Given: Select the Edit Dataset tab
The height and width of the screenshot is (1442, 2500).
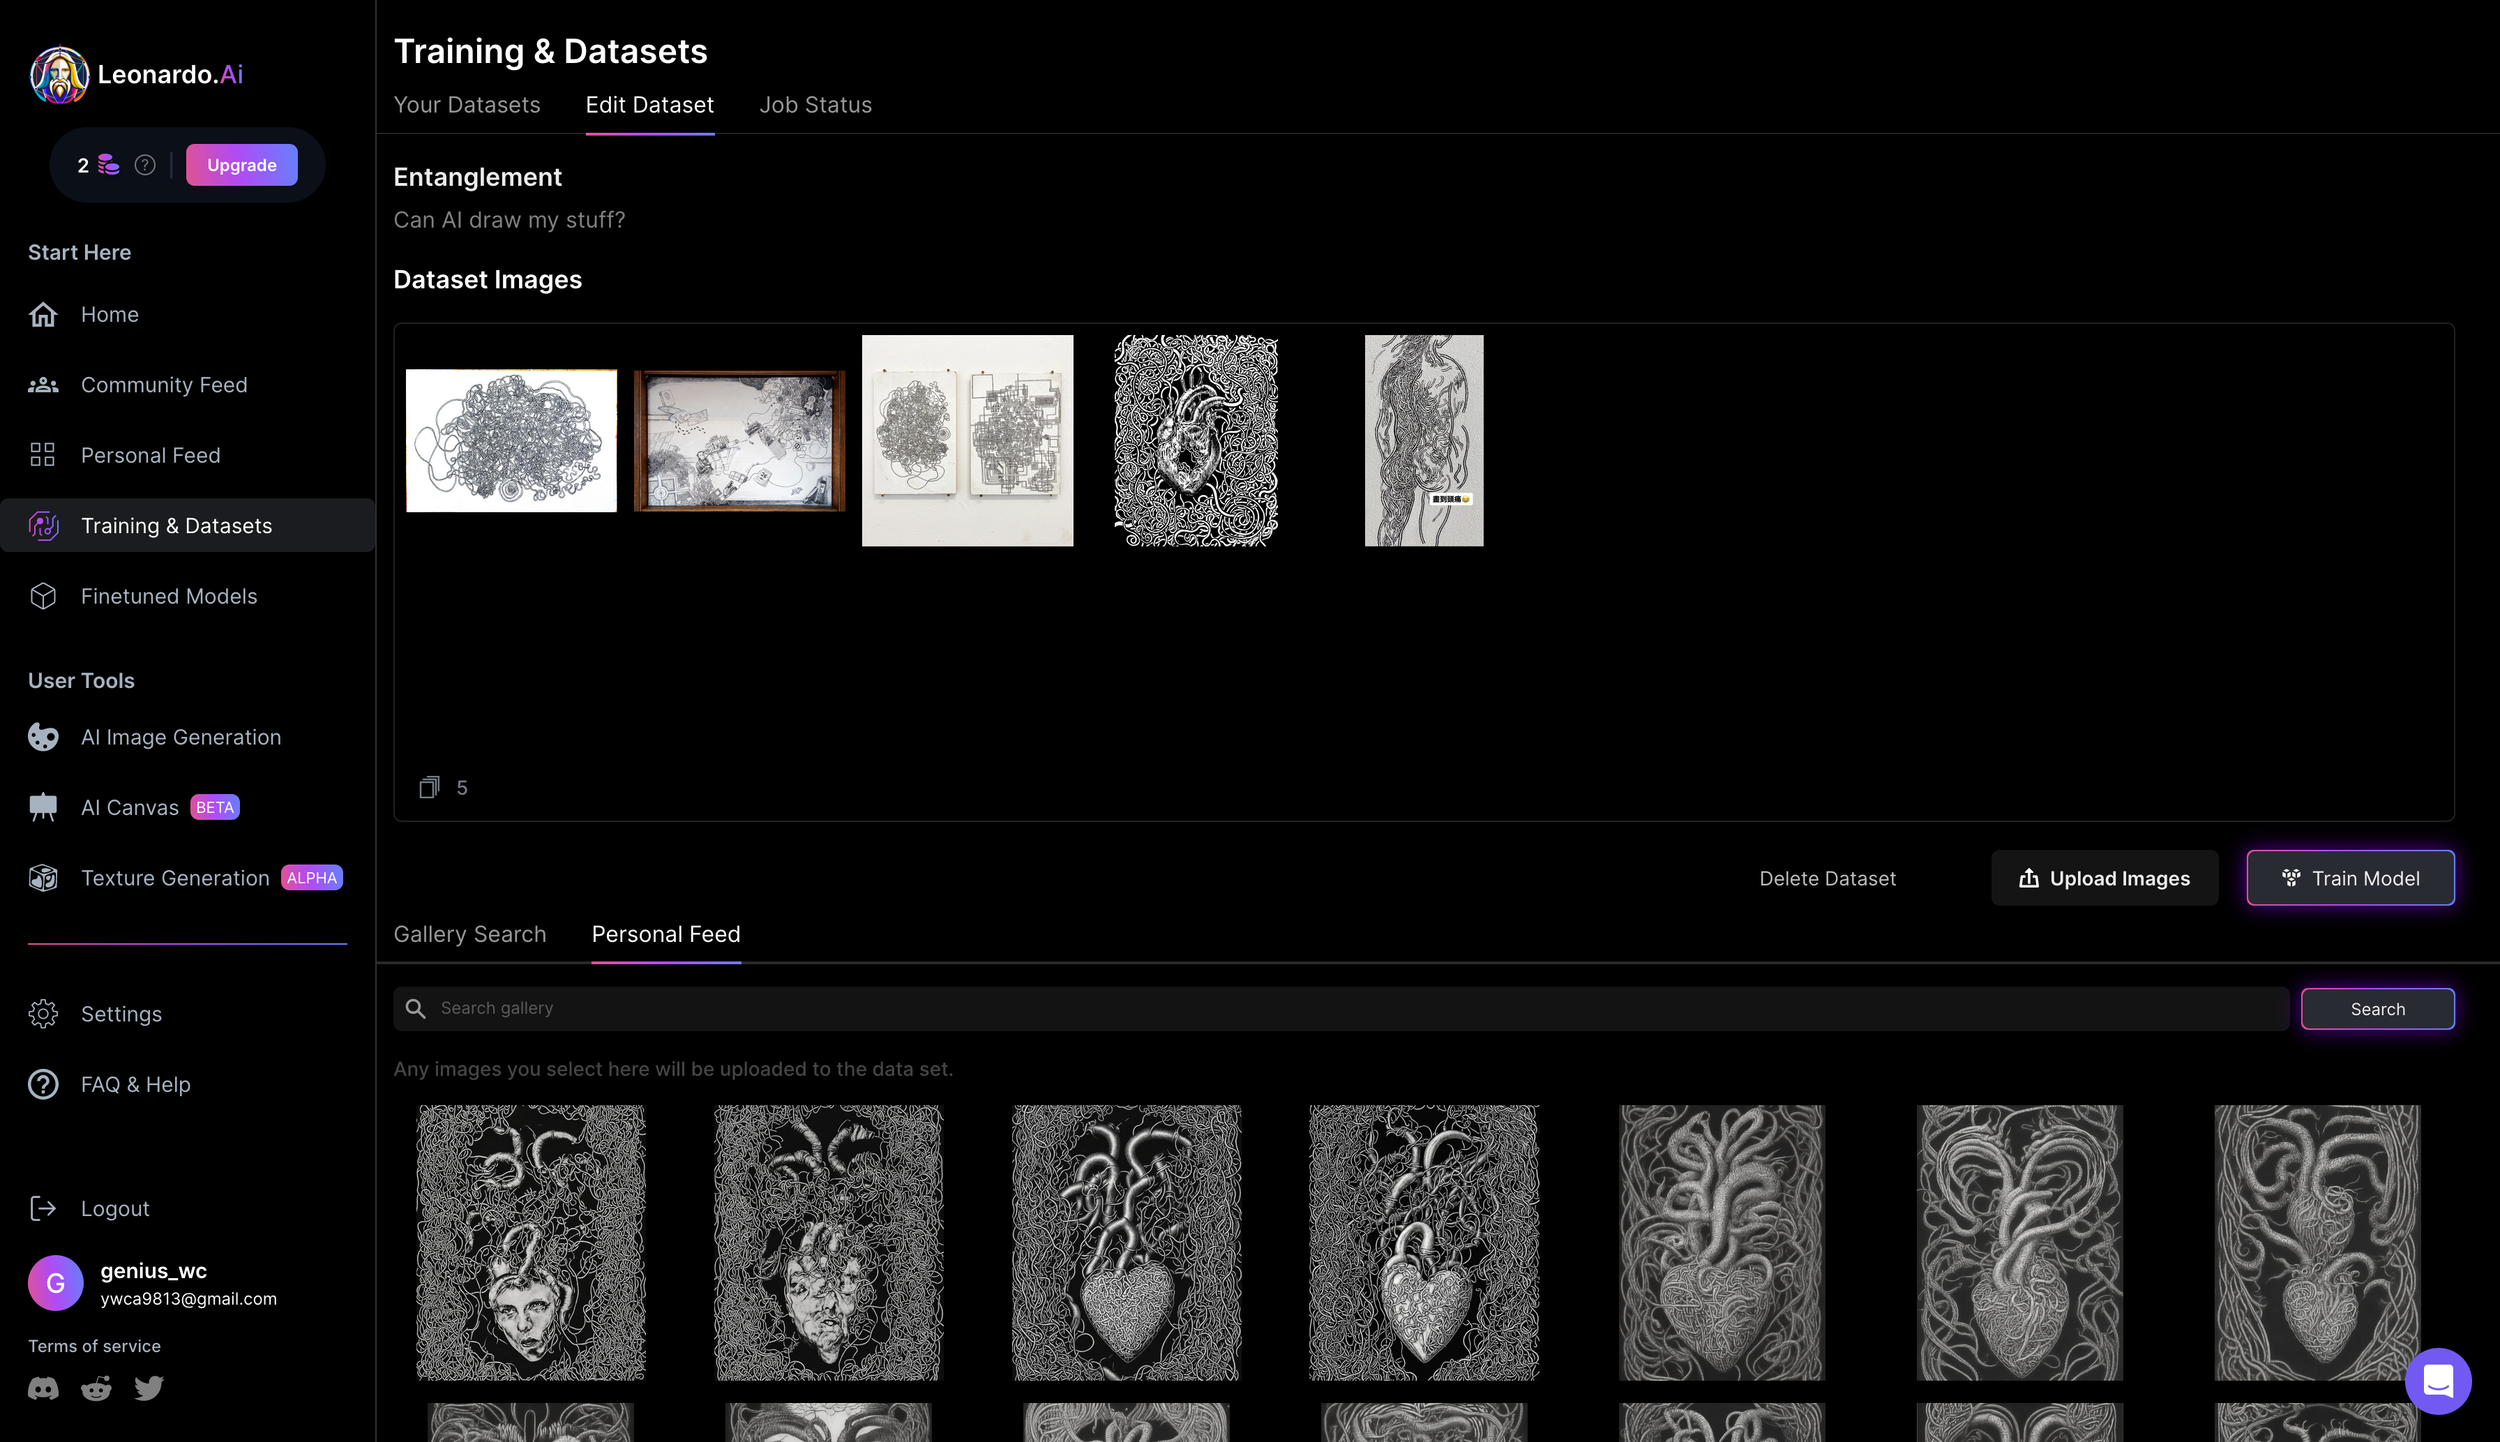Looking at the screenshot, I should pos(650,105).
